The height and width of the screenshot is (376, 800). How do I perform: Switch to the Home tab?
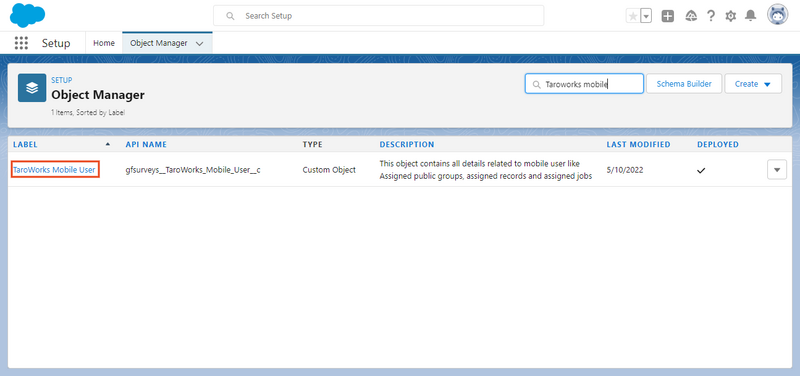104,43
